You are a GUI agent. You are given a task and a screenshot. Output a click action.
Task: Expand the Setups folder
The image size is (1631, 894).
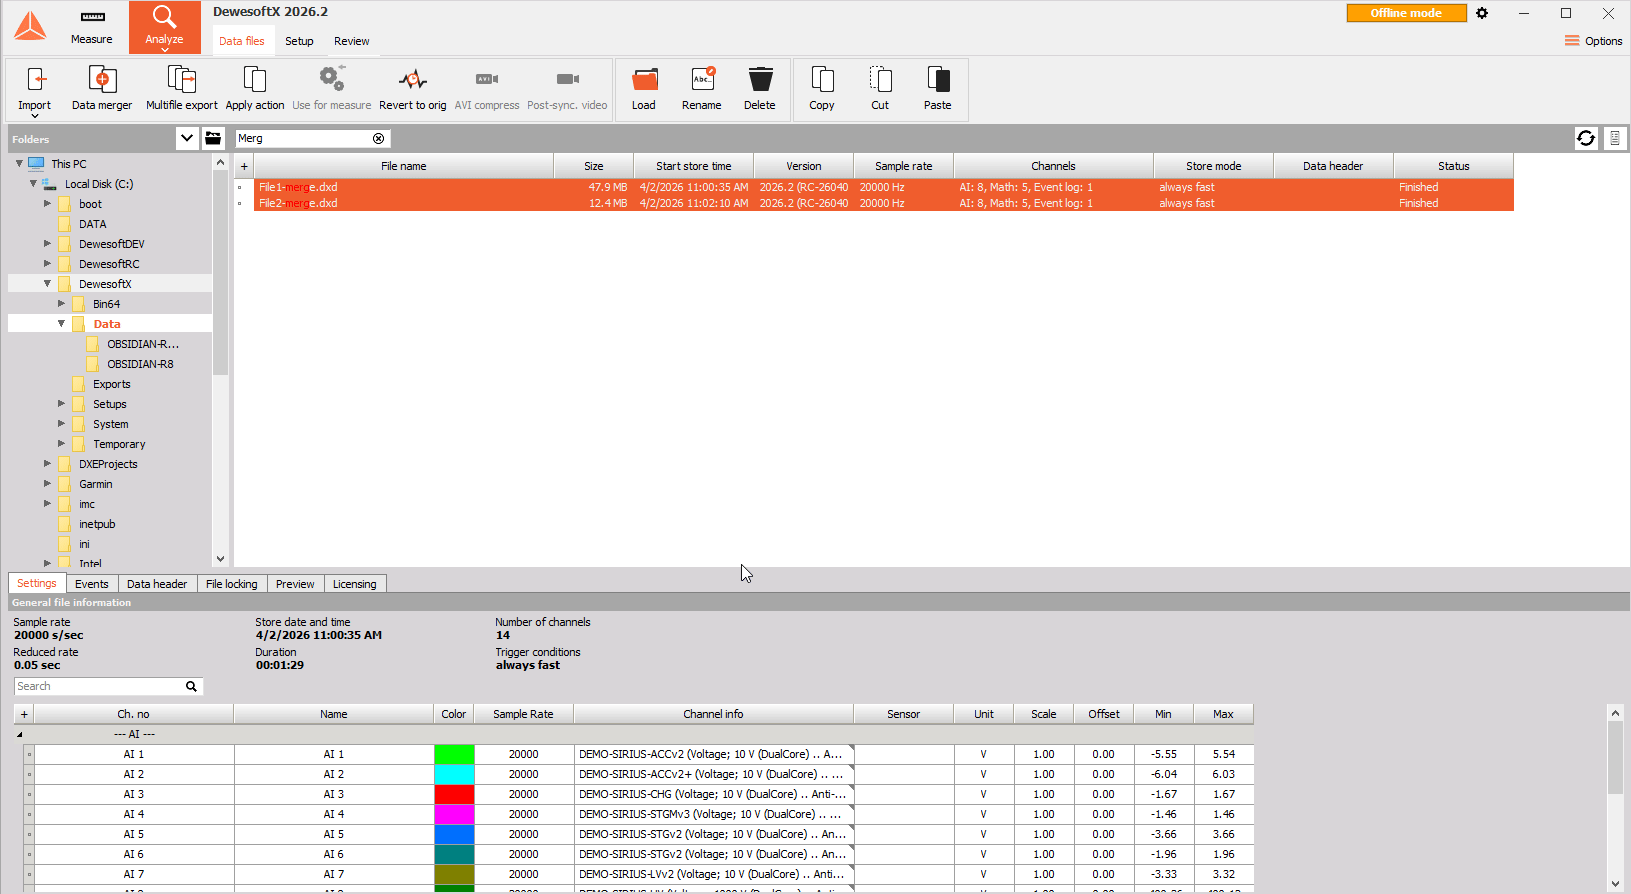coord(61,404)
